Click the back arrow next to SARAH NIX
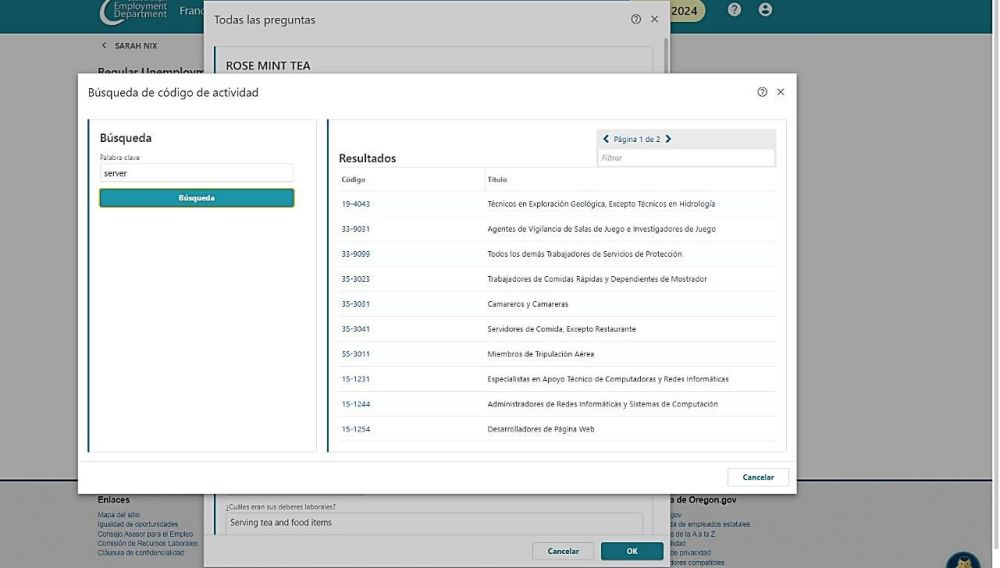Screen dimensions: 1000x568 [x=104, y=46]
